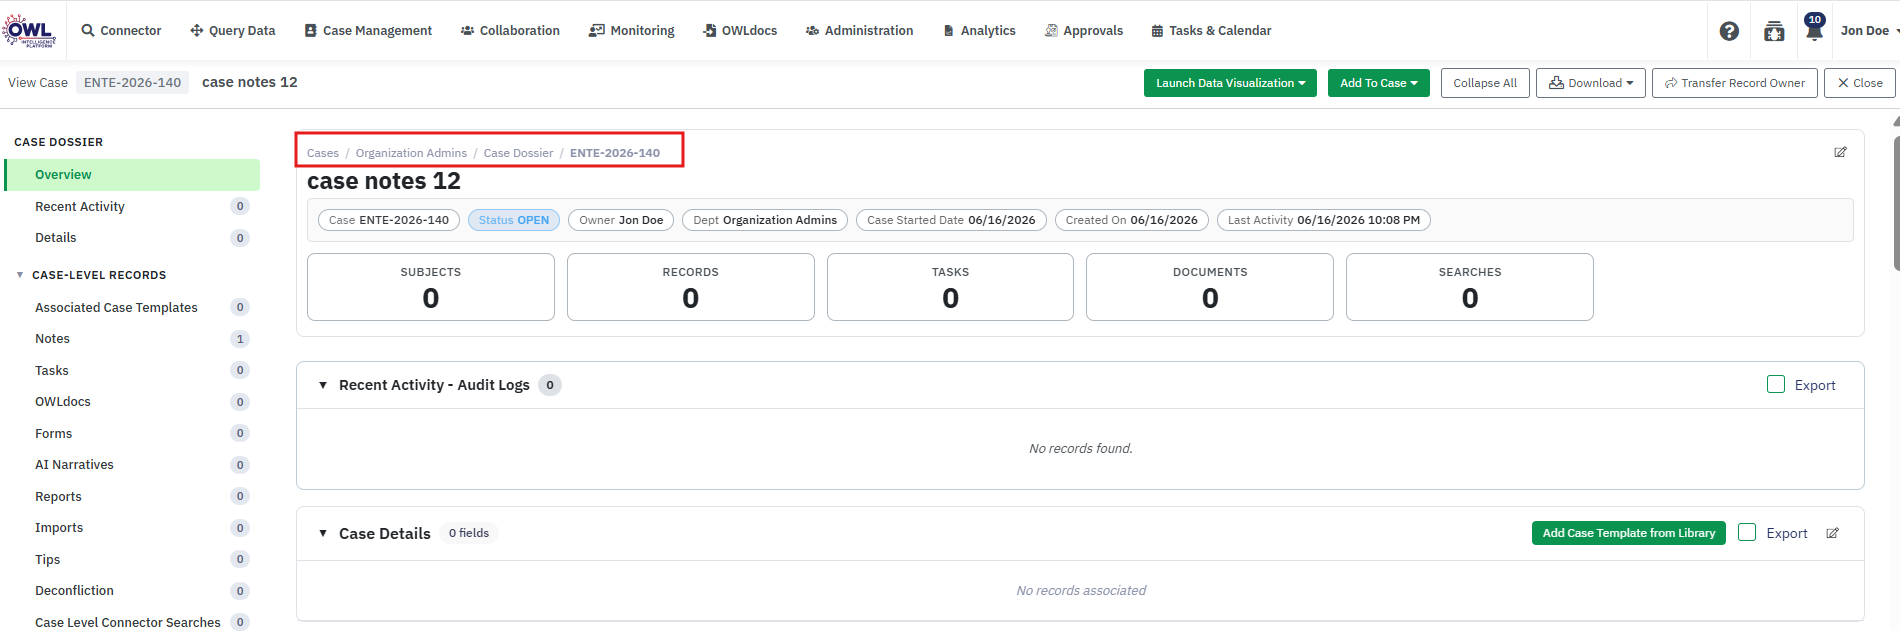Viewport: 1900px width, 631px height.
Task: Click the Status OPEN badge
Action: (514, 220)
